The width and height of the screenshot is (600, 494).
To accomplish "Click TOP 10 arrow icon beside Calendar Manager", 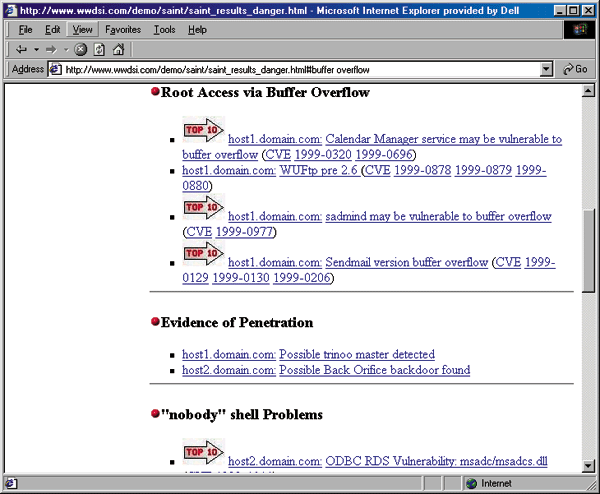I will (203, 131).
